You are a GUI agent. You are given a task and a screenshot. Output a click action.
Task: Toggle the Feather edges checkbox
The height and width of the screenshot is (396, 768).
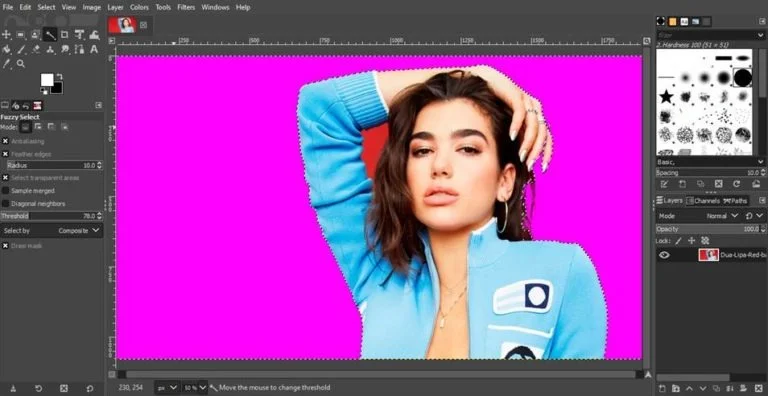click(5, 154)
